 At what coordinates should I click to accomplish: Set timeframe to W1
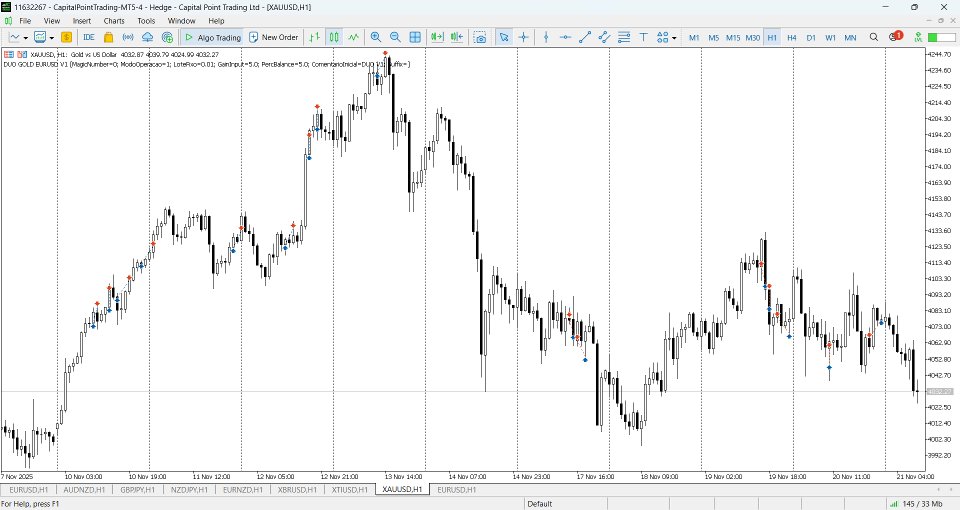830,37
